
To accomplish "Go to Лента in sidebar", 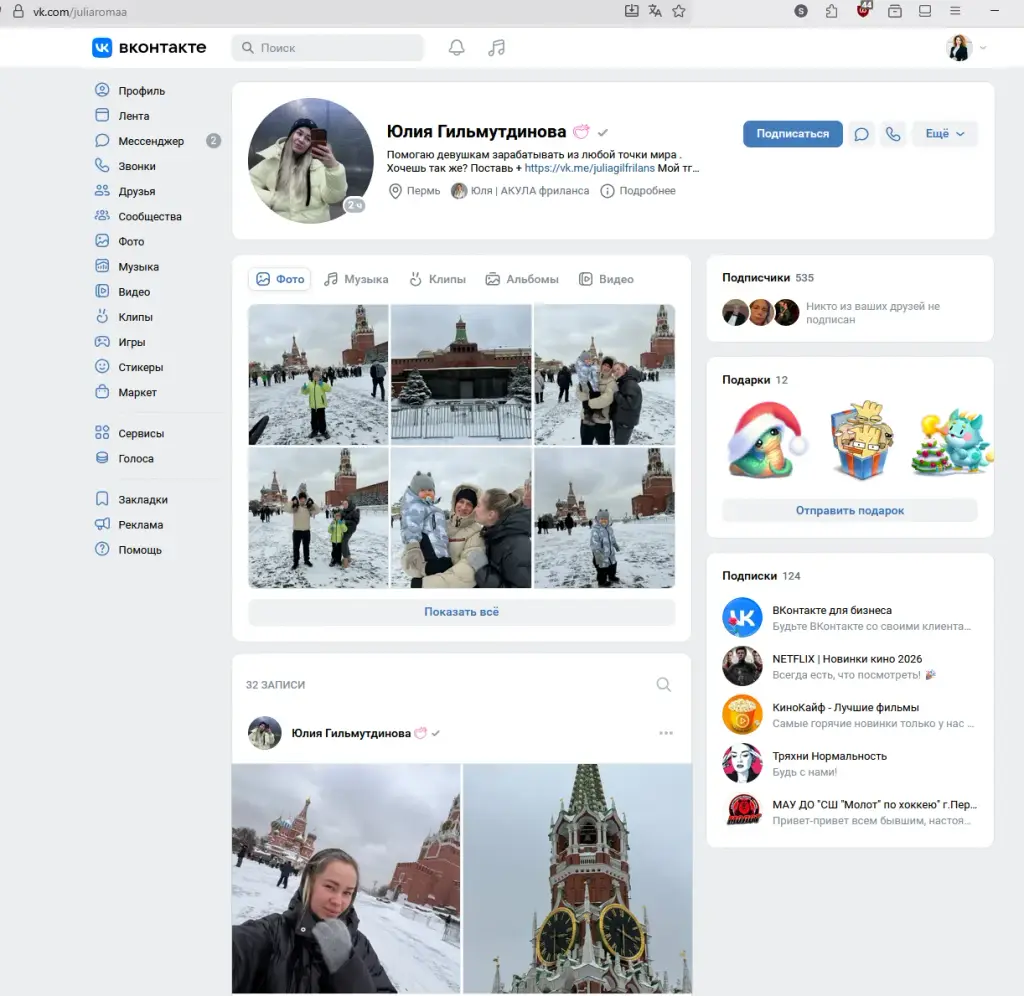I will [x=122, y=116].
